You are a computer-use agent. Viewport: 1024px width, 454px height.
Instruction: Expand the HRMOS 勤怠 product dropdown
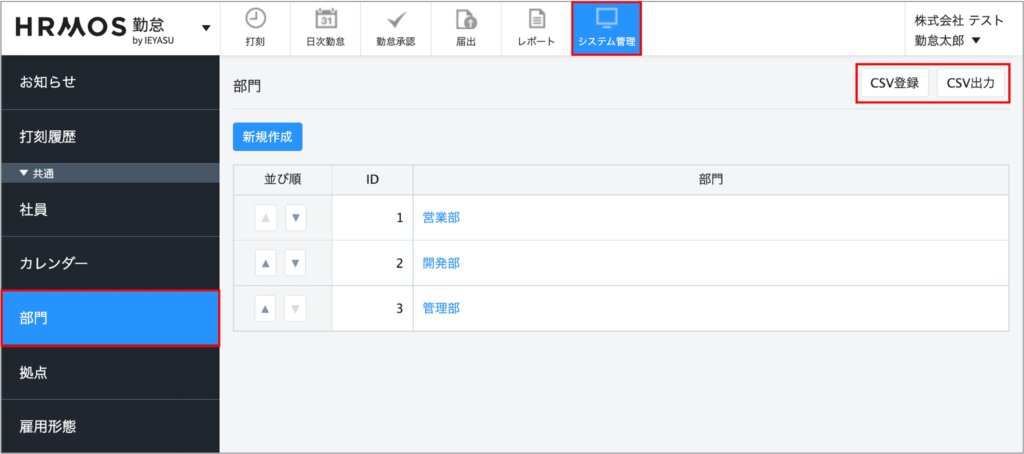point(205,27)
